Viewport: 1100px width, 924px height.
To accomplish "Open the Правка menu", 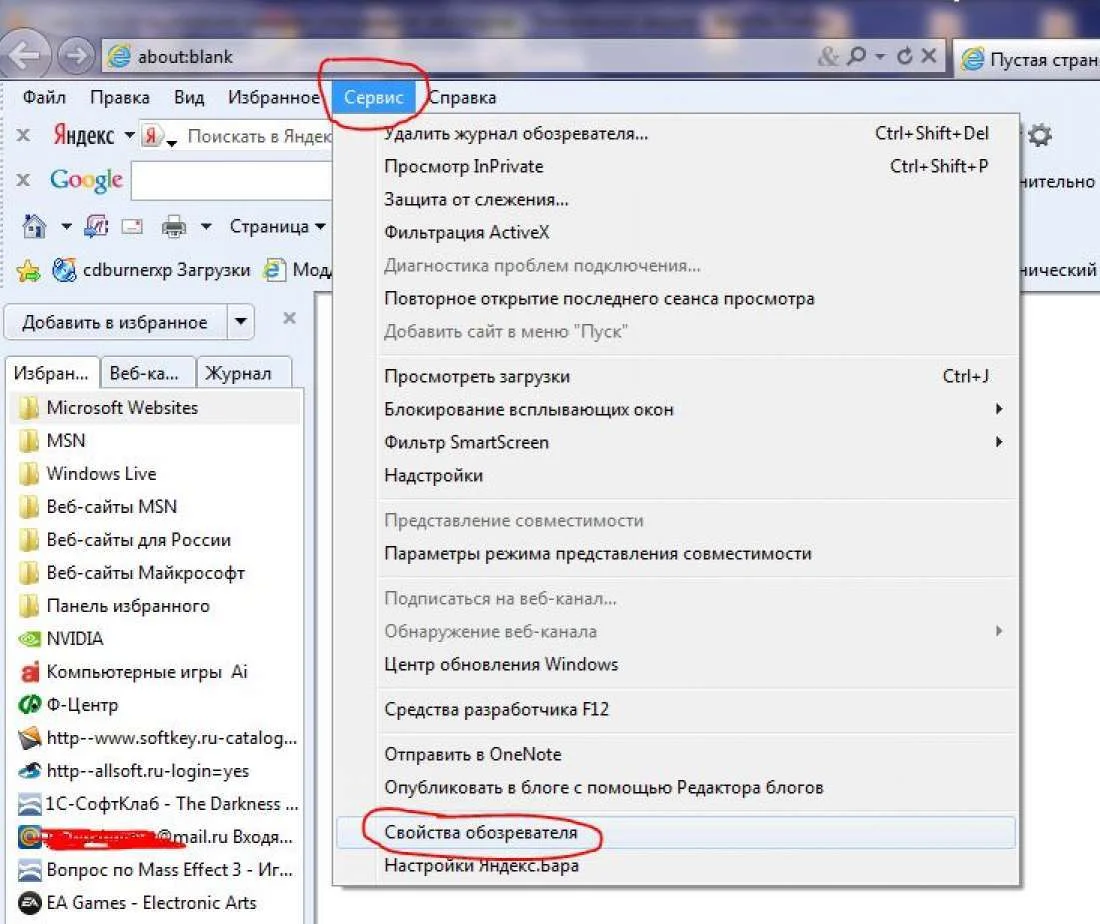I will click(x=120, y=97).
